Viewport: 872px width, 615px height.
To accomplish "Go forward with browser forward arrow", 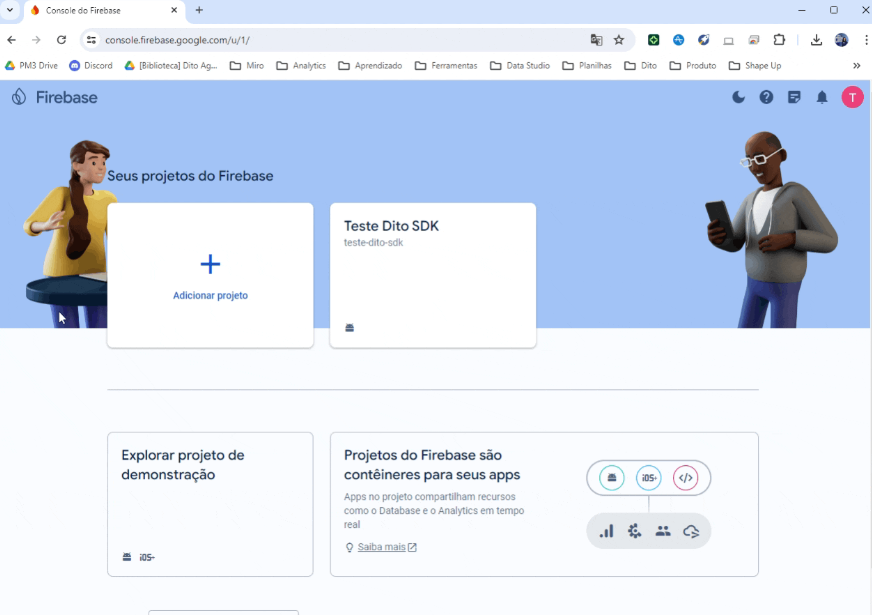I will (36, 40).
